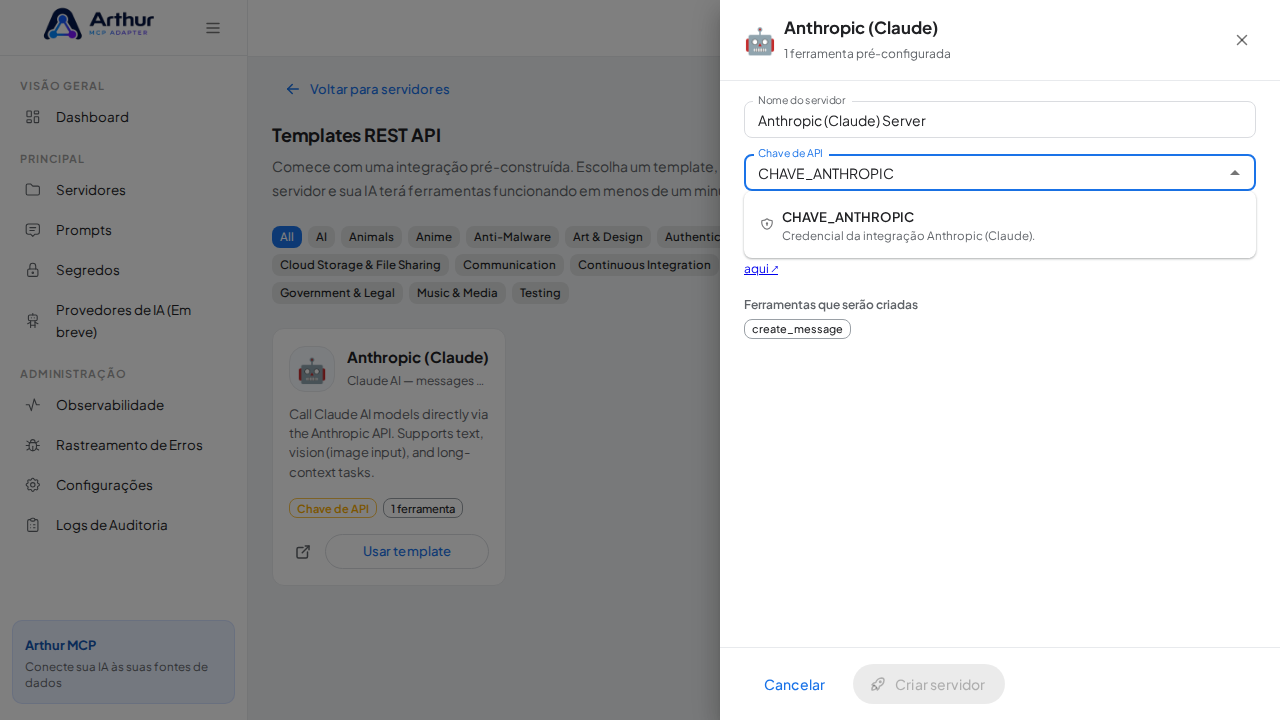Filter by Music & Media
The image size is (1280, 720).
pos(457,293)
